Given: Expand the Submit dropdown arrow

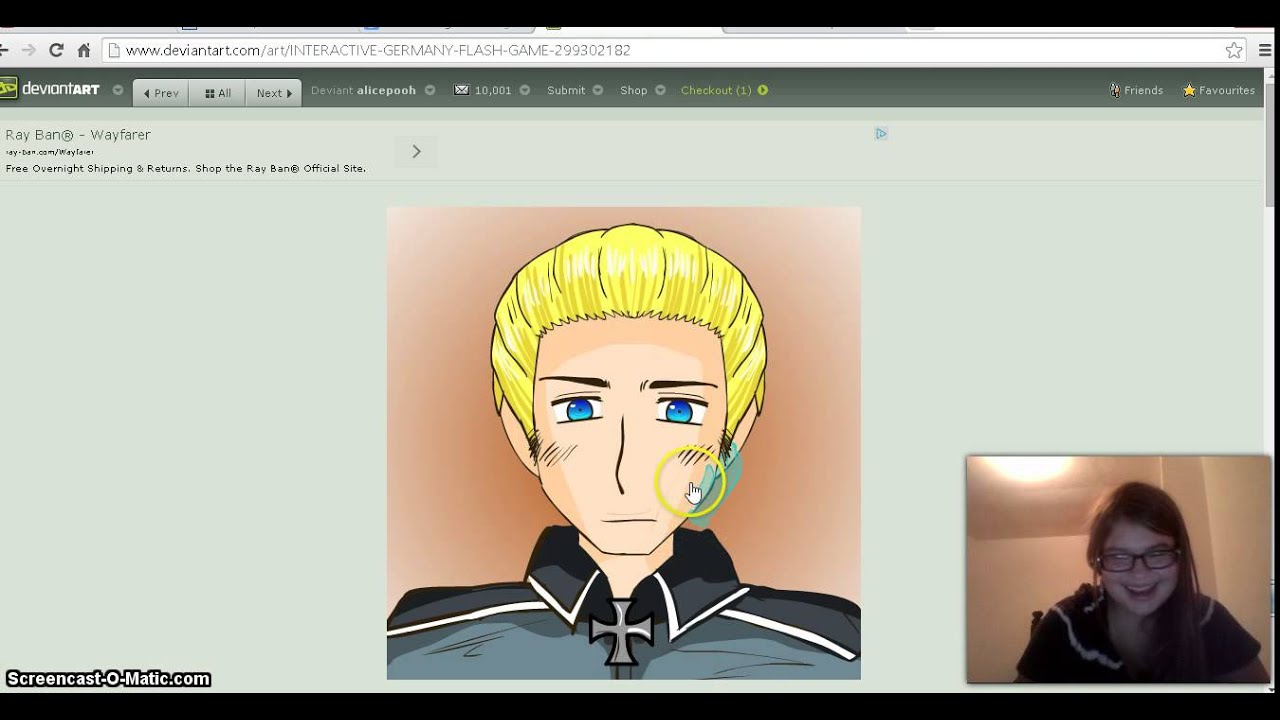Looking at the screenshot, I should pos(598,90).
